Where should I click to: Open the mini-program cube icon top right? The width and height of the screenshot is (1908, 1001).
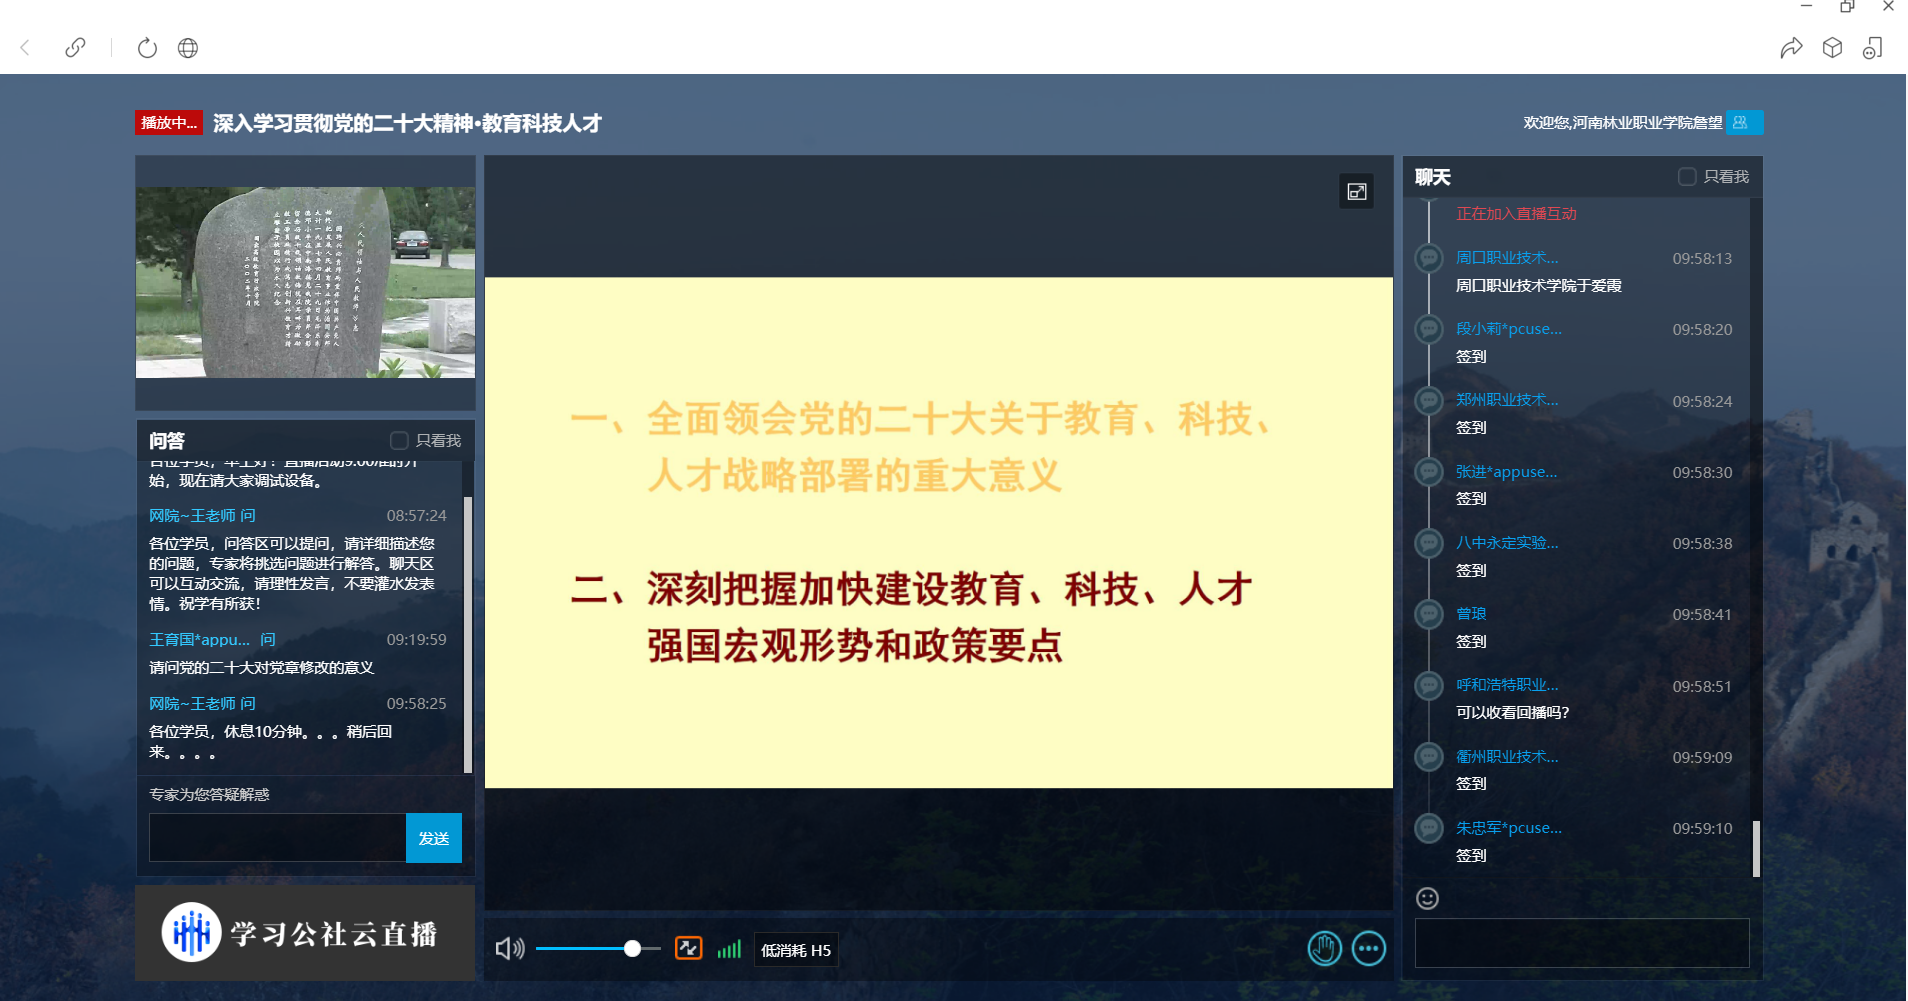pyautogui.click(x=1833, y=47)
